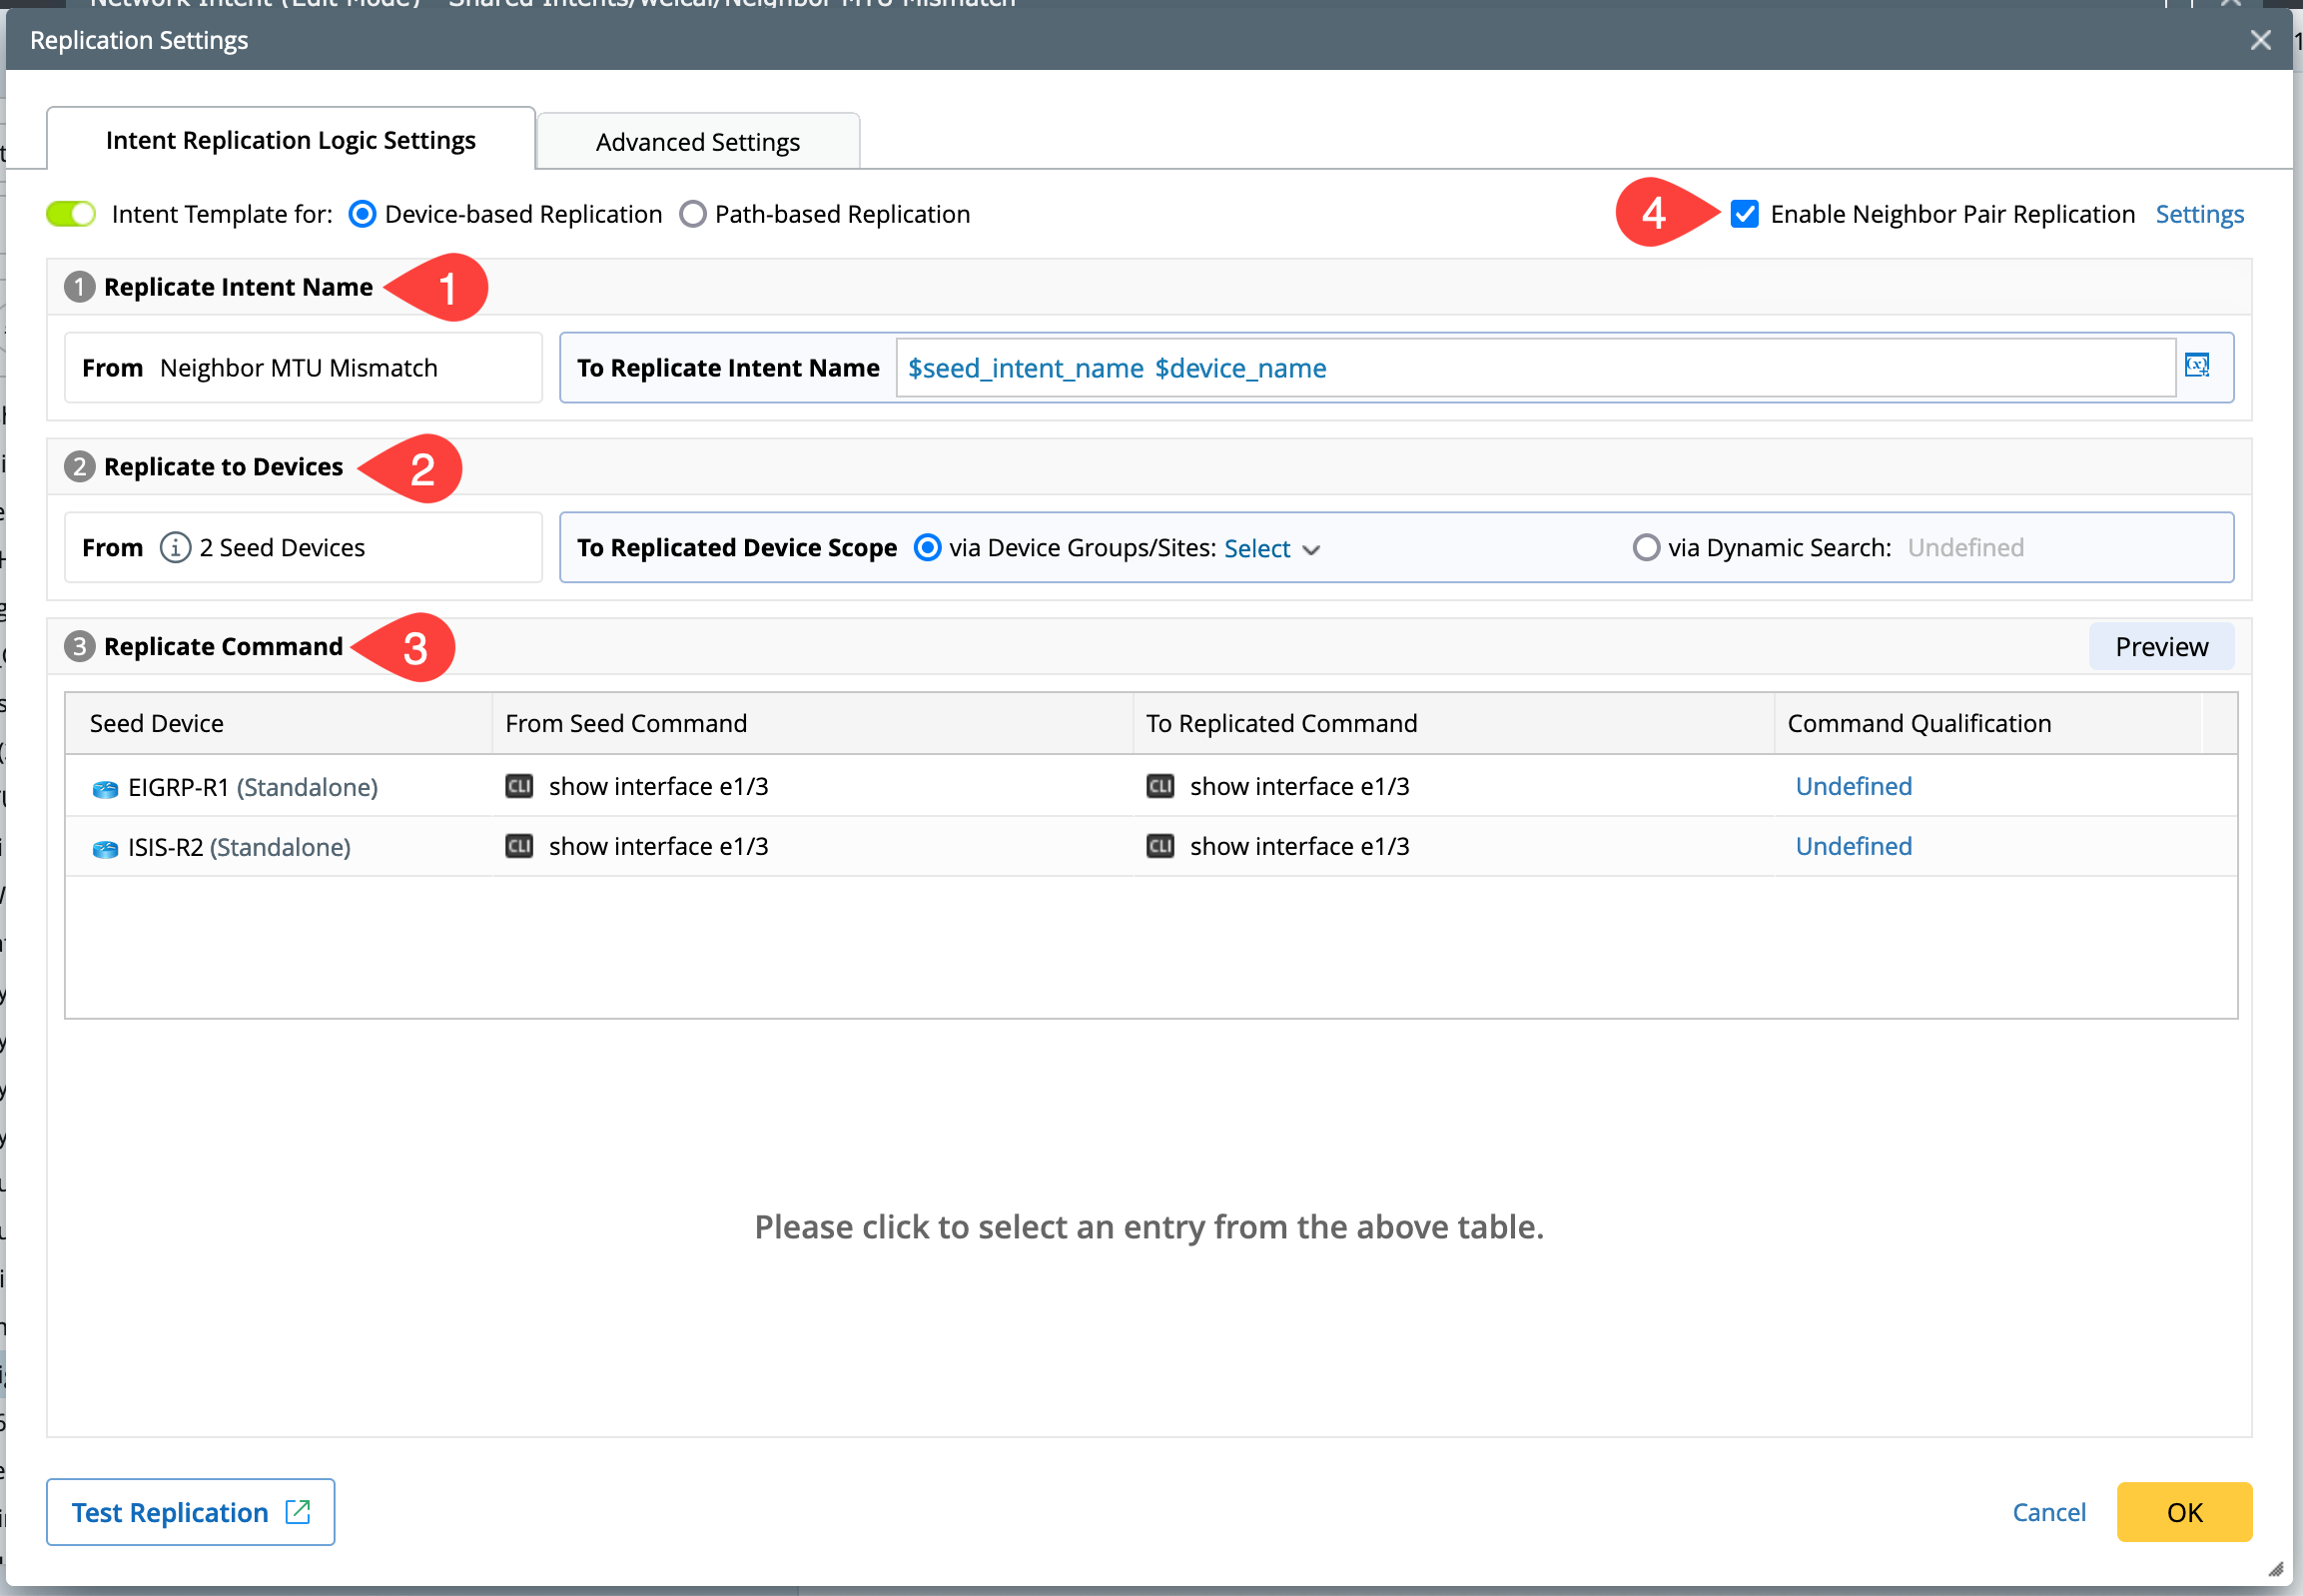Screen dimensions: 2303x1596
Task: Open neighbor pair Settings link
Action: point(2198,214)
